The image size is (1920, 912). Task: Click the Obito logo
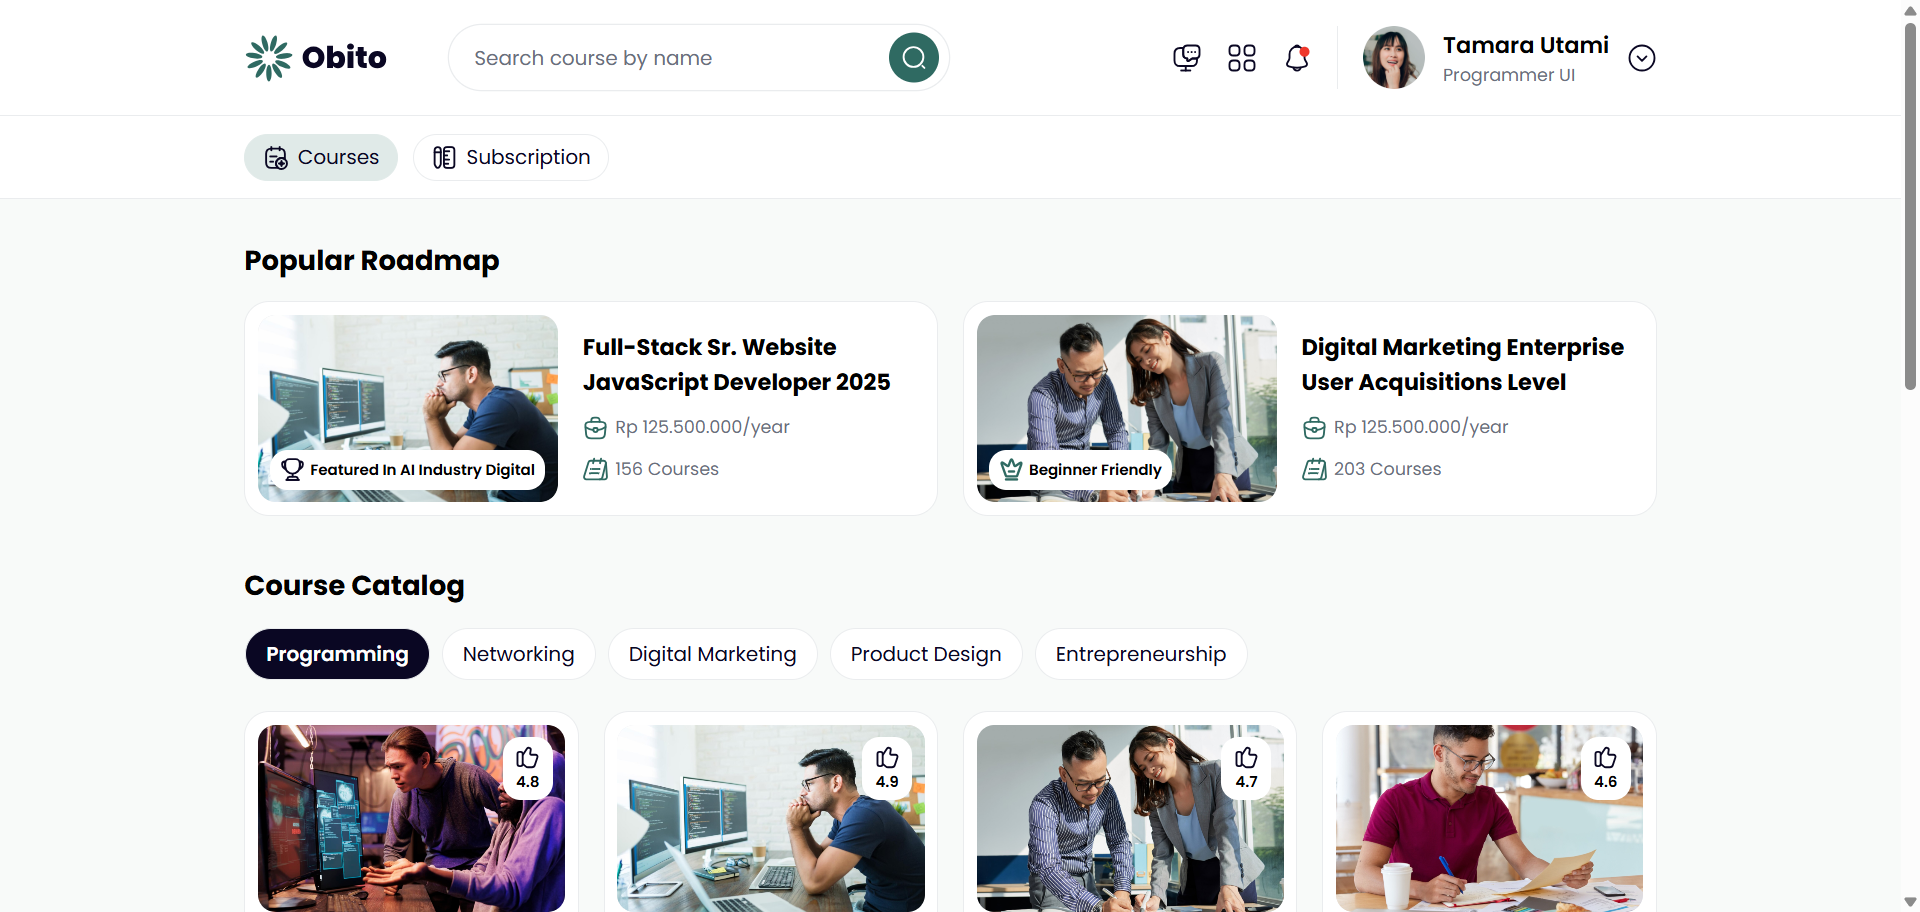click(316, 58)
